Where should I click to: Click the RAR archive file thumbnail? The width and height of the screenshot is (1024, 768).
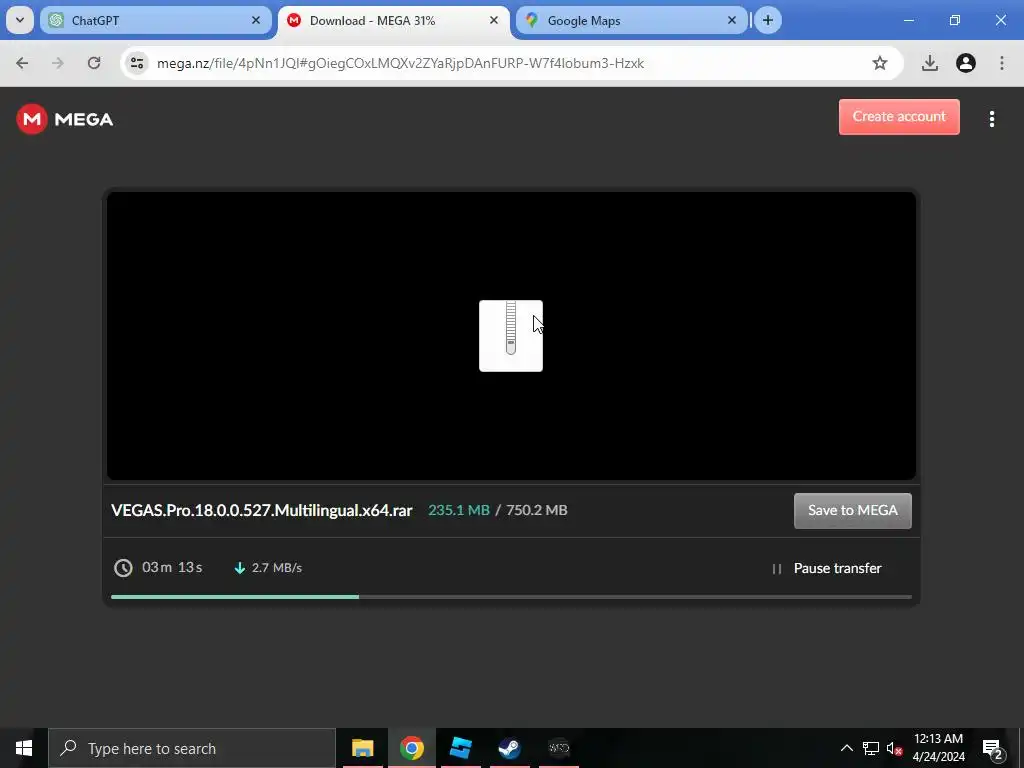point(511,336)
